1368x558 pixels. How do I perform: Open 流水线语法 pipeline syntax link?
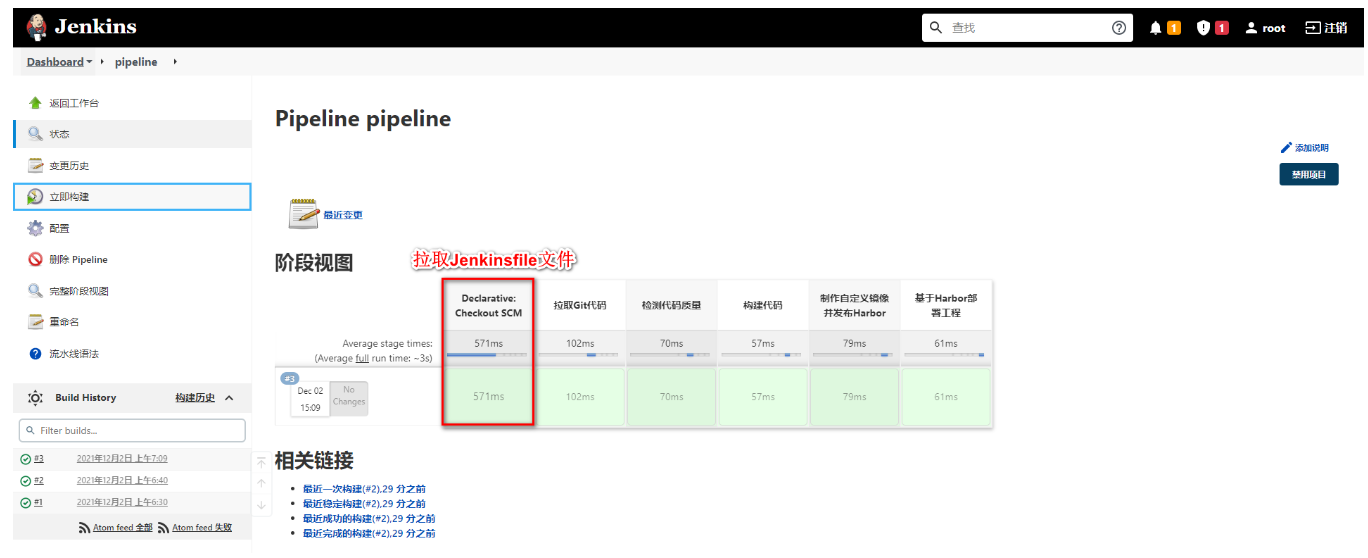74,354
